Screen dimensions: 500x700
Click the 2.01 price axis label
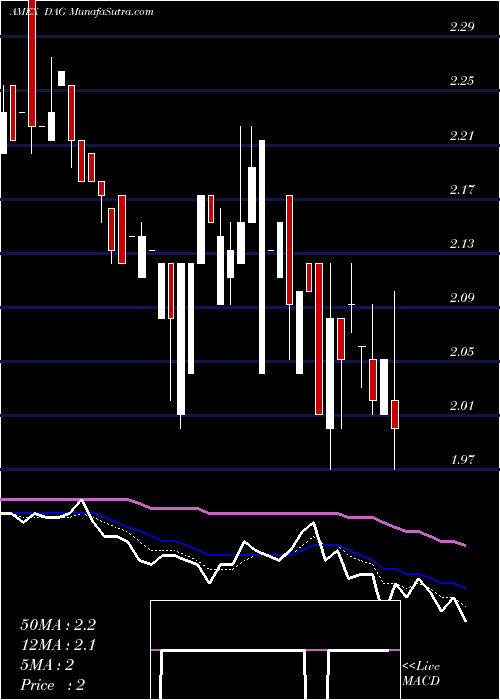point(462,406)
